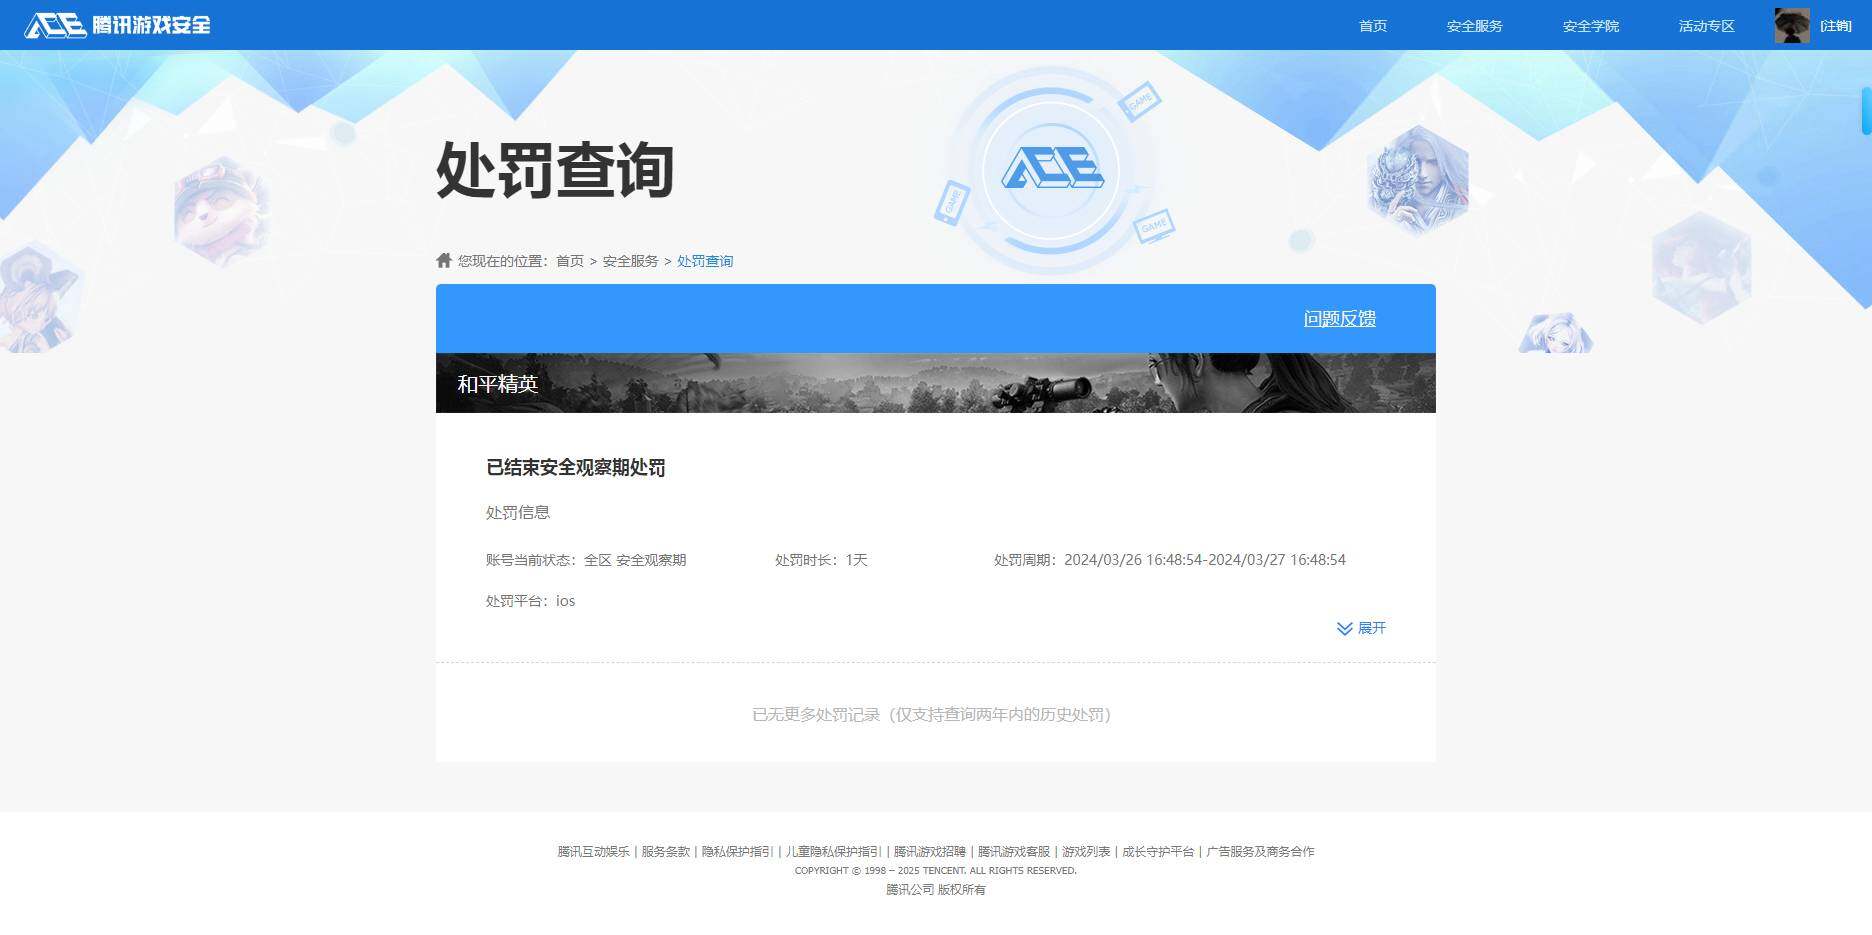Viewport: 1872px width, 935px height.
Task: Open the 儿童隐私保护指引 footer link
Action: tap(834, 852)
